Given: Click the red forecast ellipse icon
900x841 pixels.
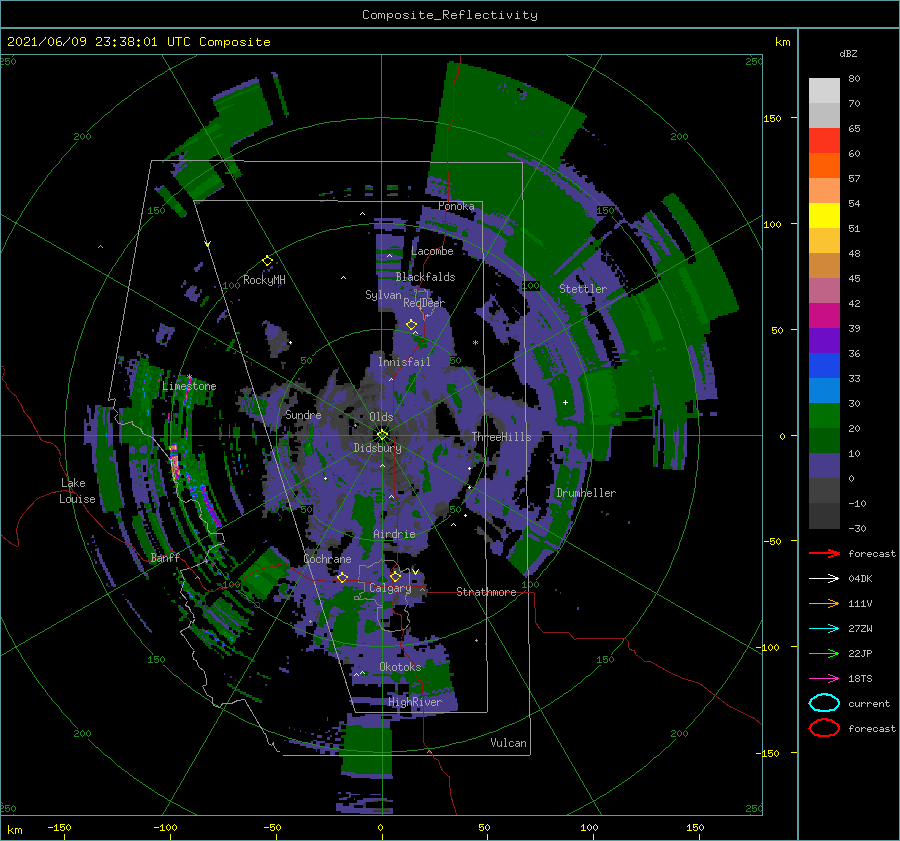Looking at the screenshot, I should [824, 728].
